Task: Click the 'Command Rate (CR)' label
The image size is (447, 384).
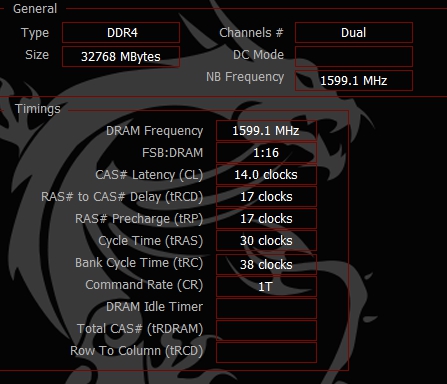Action: (144, 285)
